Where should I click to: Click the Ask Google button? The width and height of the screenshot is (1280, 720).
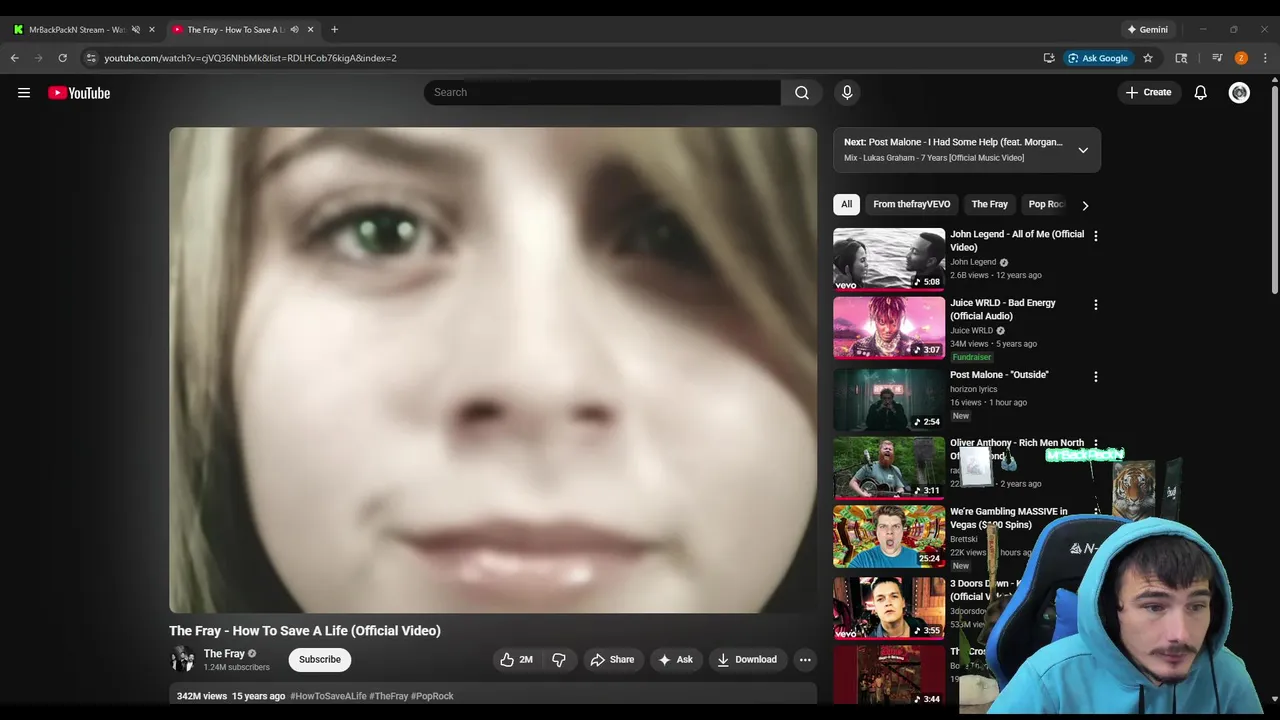1098,58
